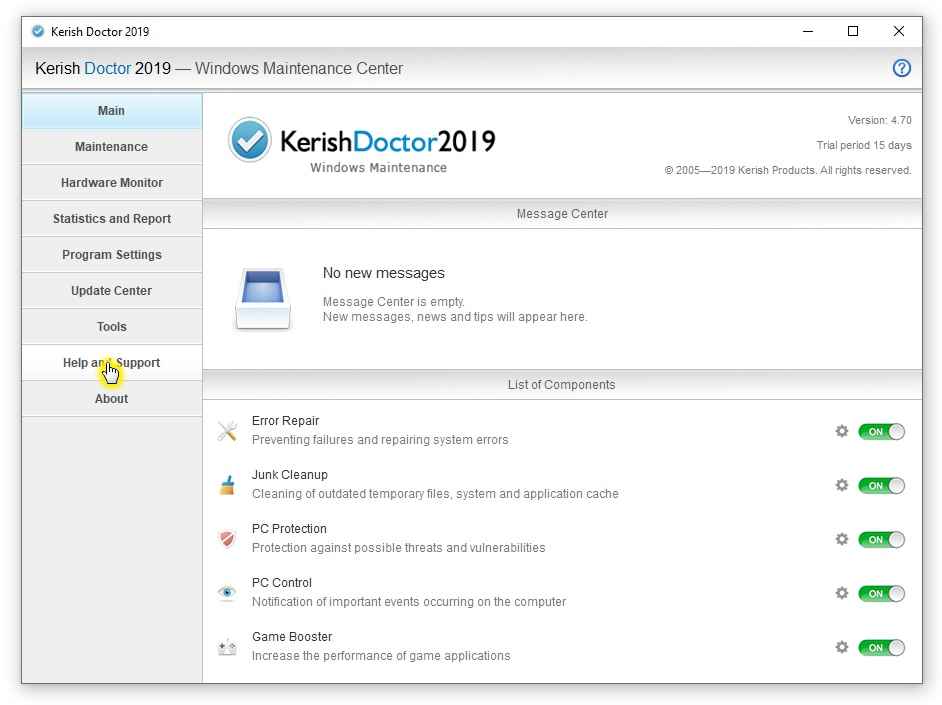This screenshot has width=942, height=705.
Task: Open PC Control settings gear
Action: (842, 593)
